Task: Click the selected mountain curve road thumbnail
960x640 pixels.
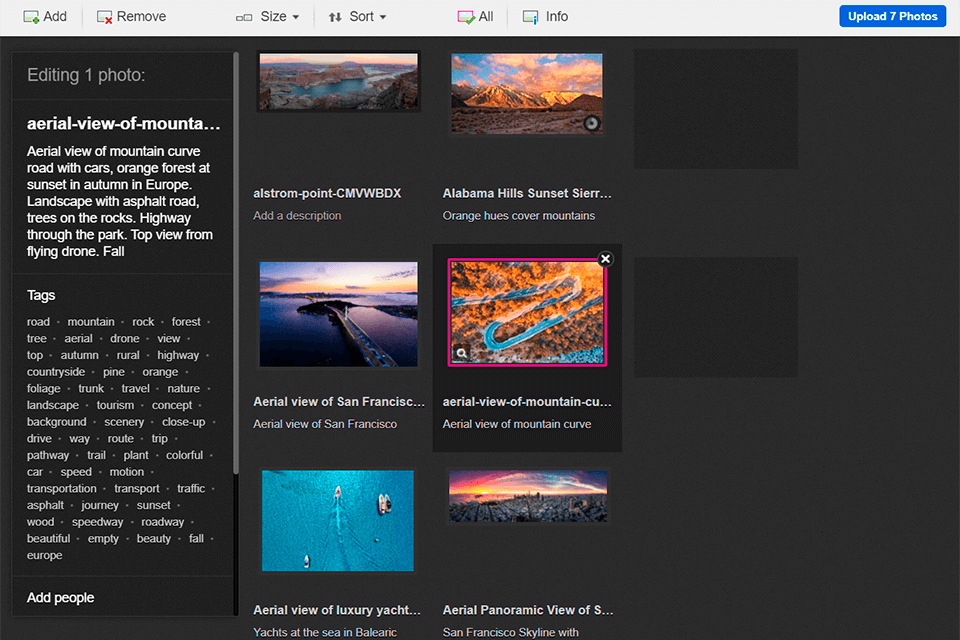Action: pyautogui.click(x=527, y=312)
